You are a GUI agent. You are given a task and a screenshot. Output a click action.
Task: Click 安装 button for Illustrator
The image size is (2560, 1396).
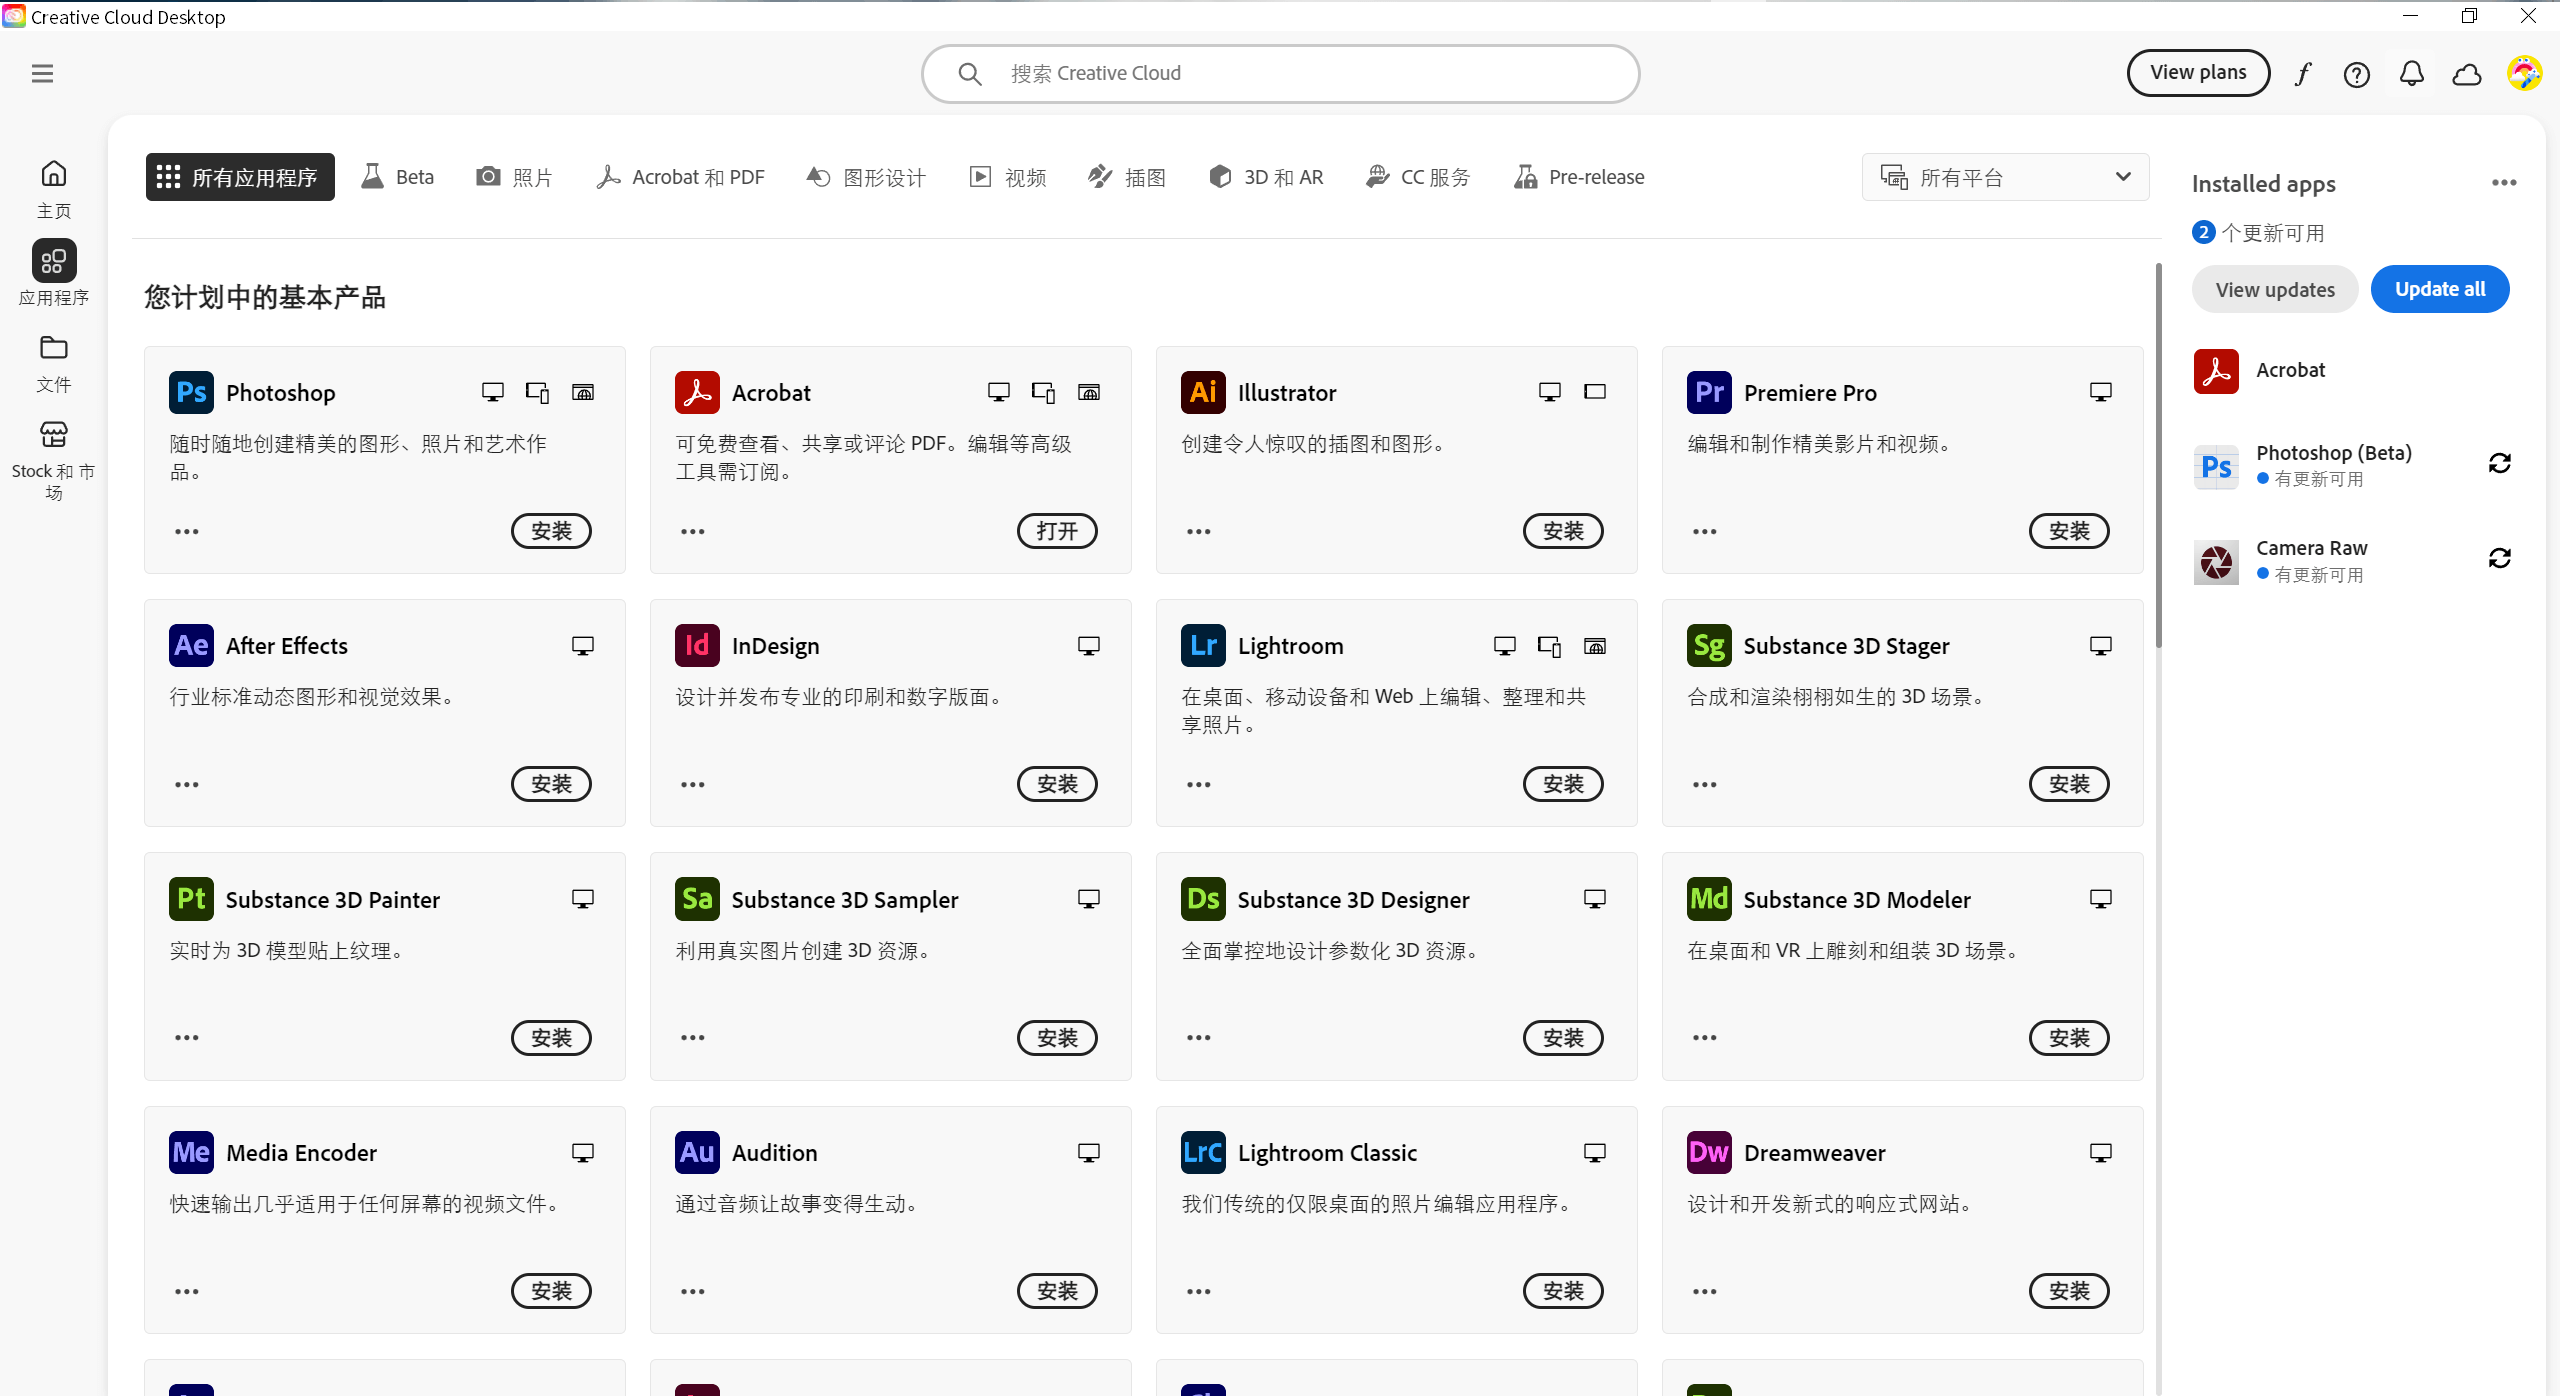(x=1562, y=531)
